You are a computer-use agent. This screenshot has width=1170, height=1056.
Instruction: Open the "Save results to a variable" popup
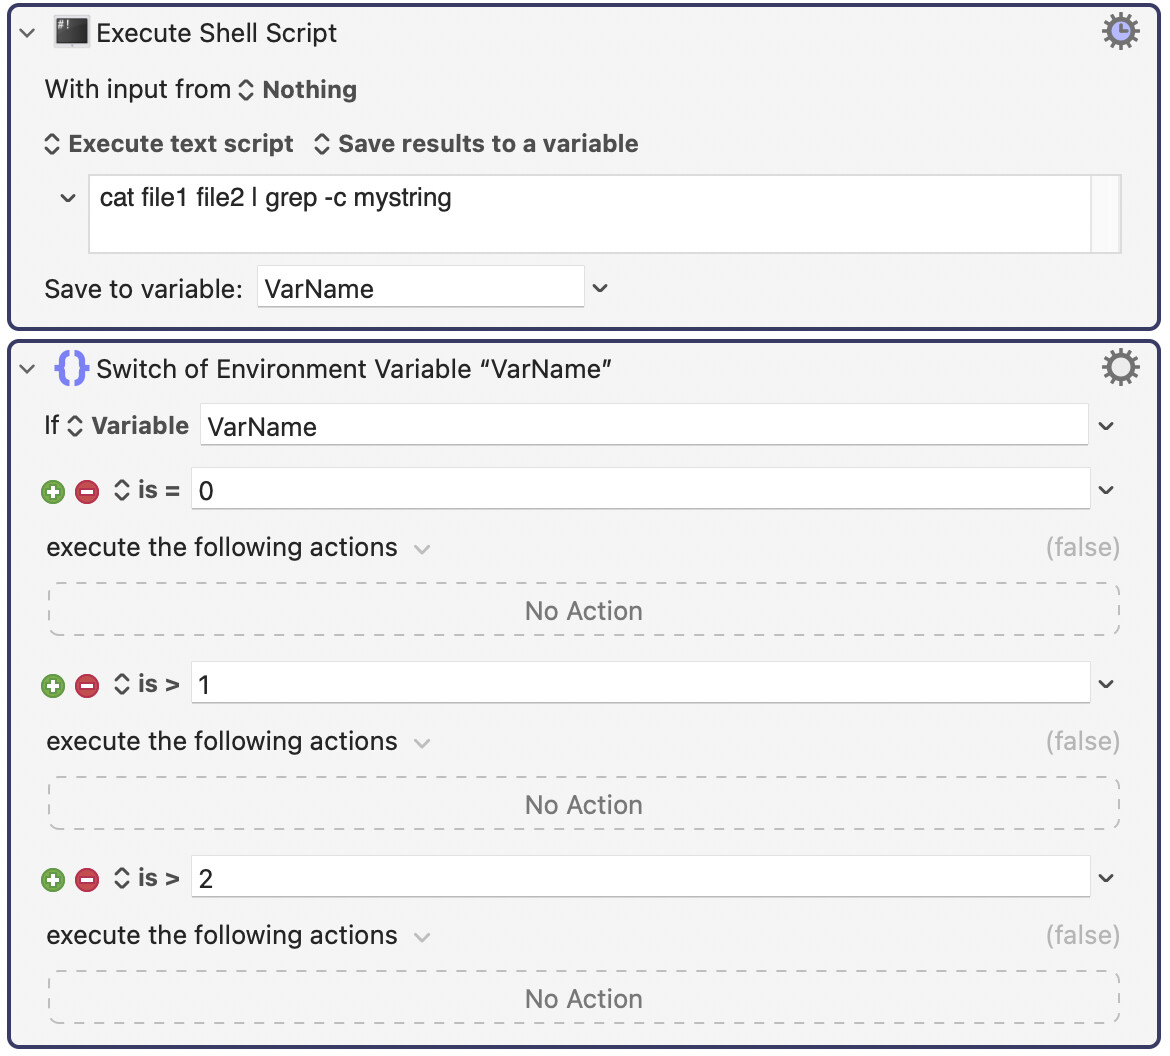476,144
